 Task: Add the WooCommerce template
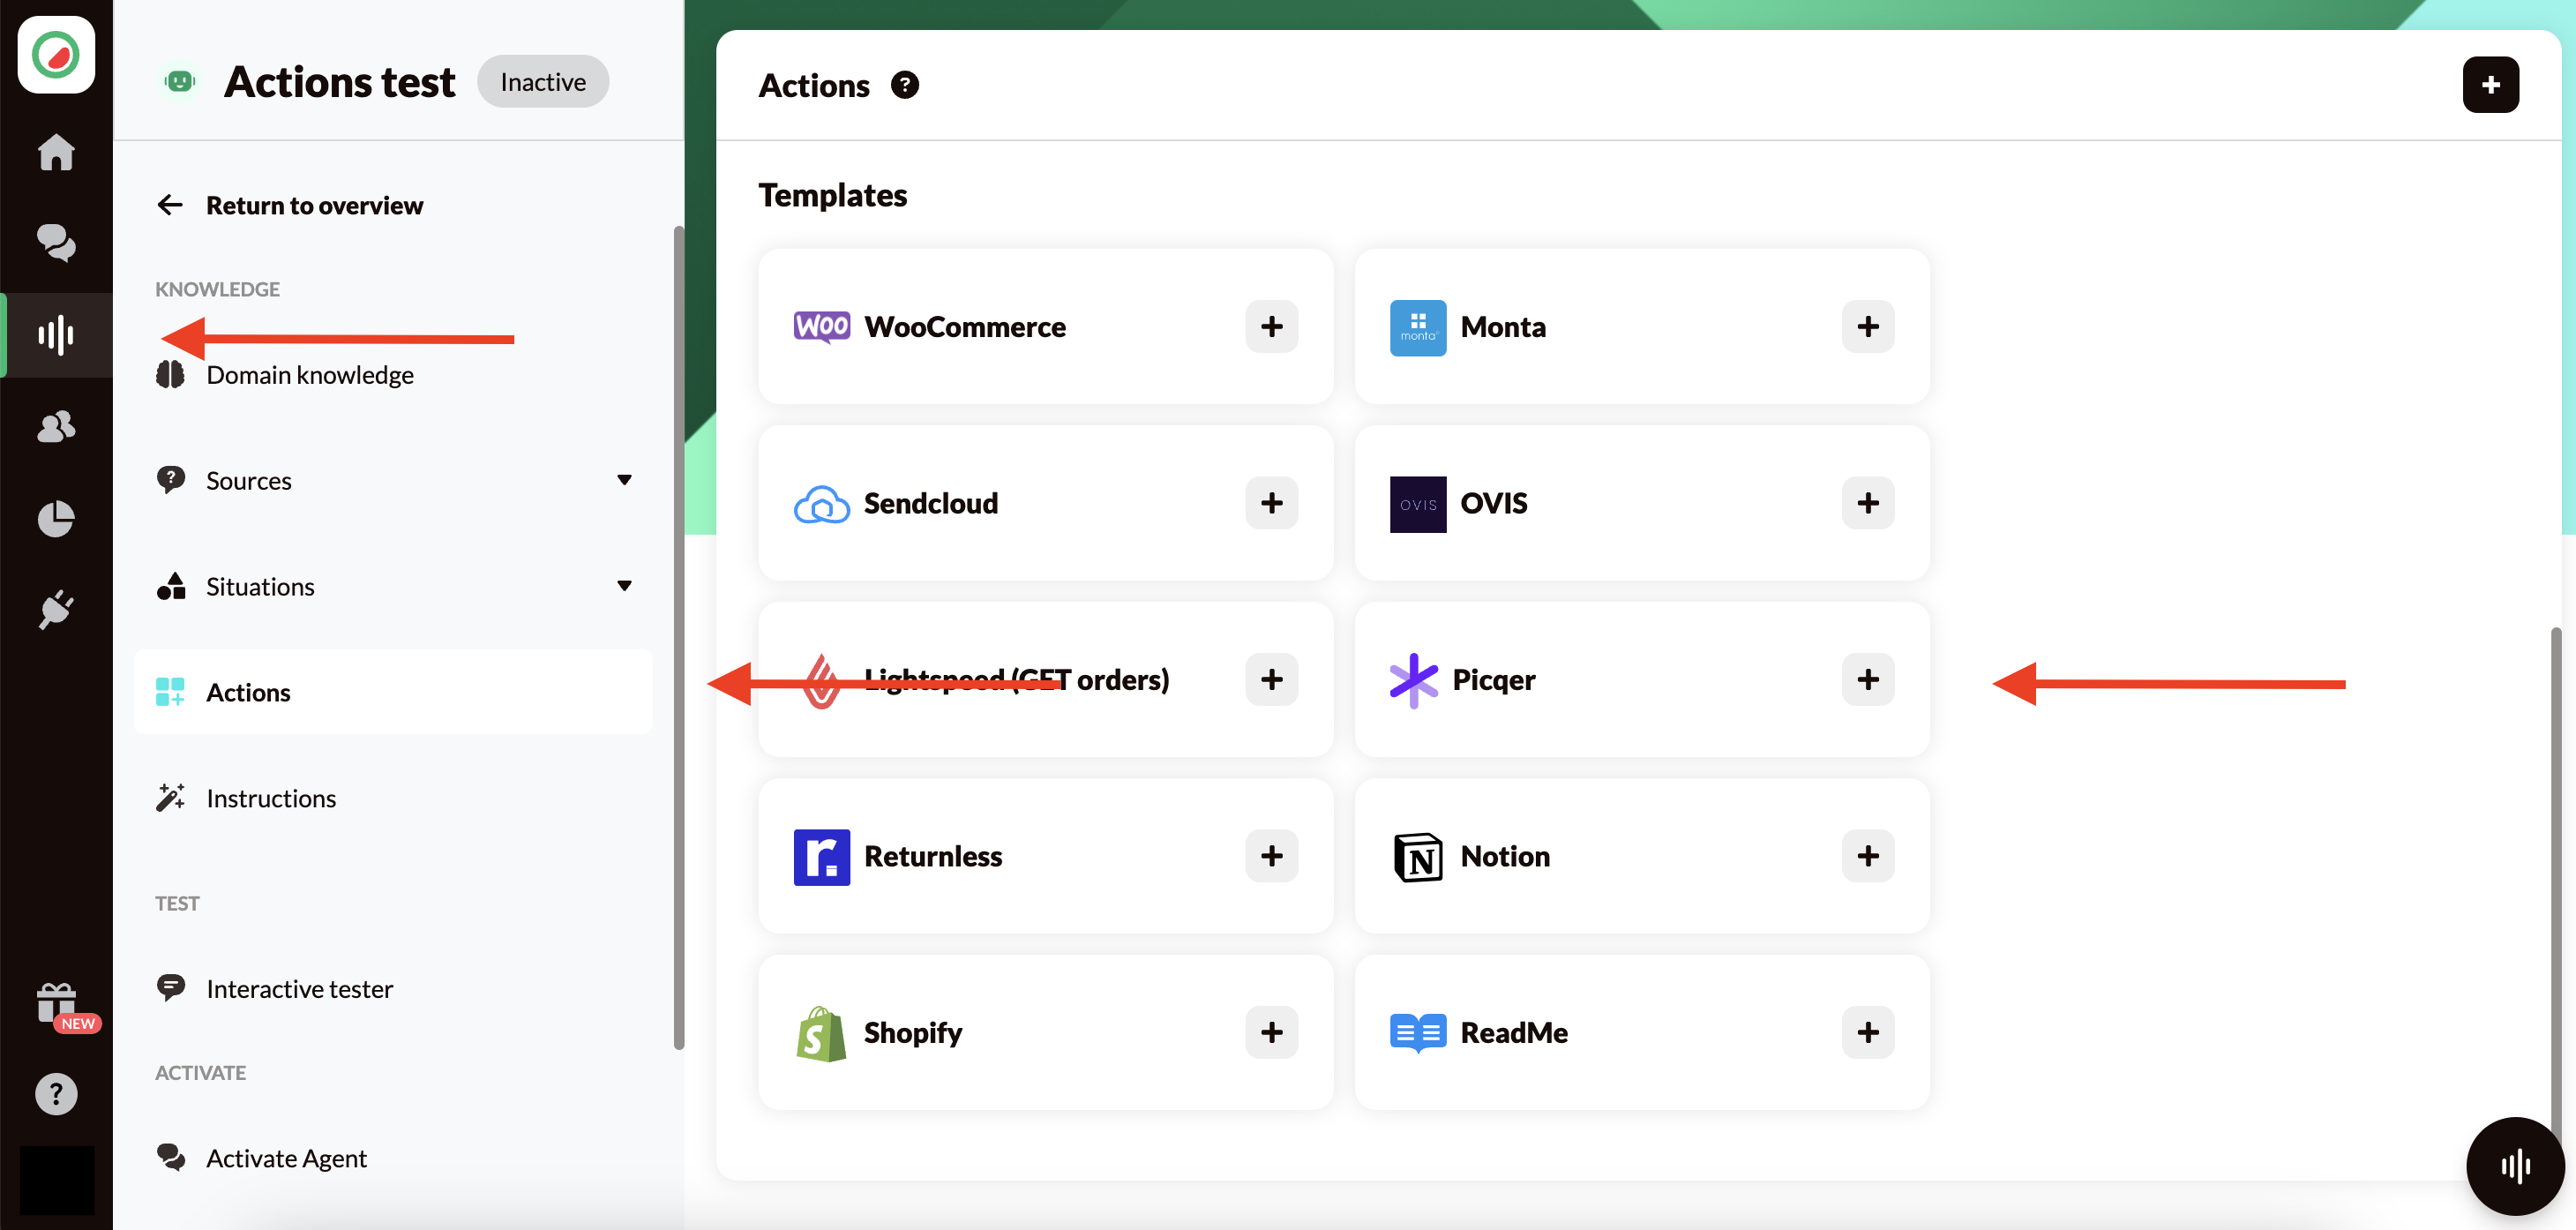coord(1271,327)
